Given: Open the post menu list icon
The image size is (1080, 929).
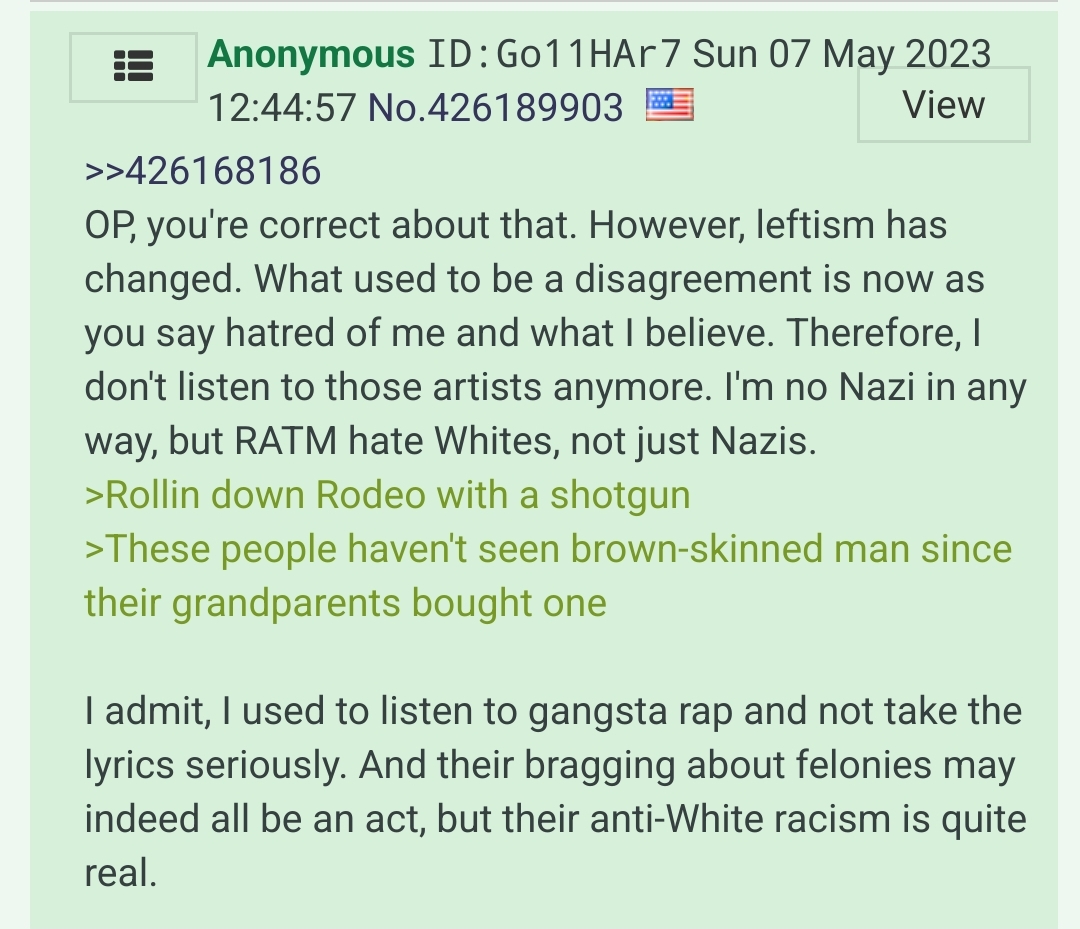Looking at the screenshot, I should pyautogui.click(x=133, y=67).
